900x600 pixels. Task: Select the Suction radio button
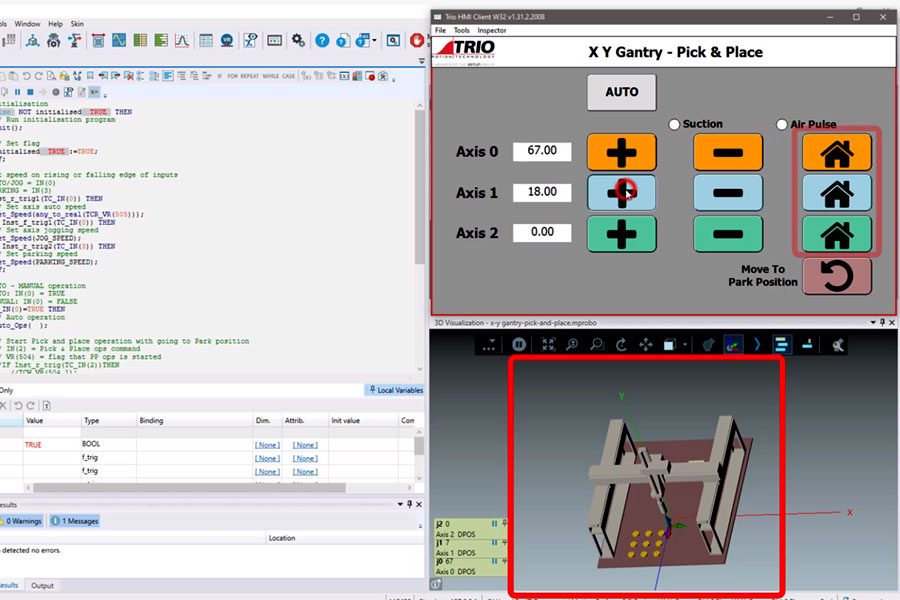point(674,124)
